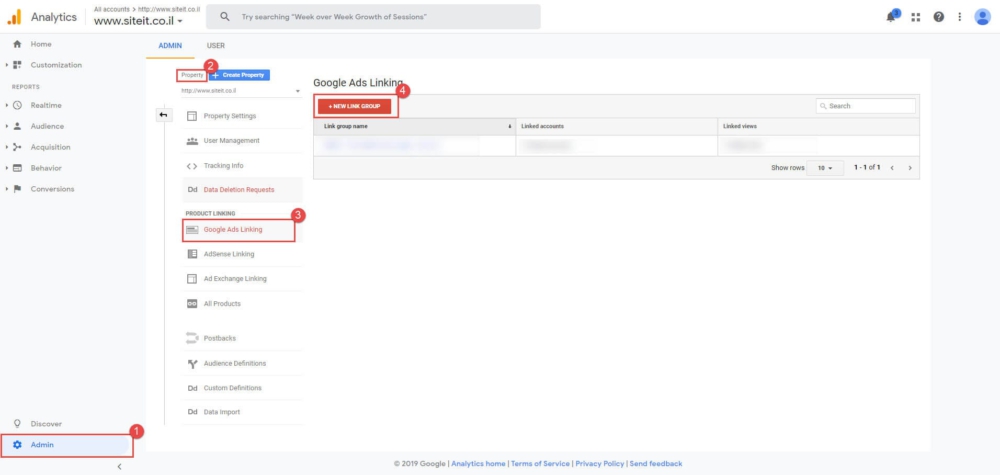
Task: Open the notifications bell
Action: click(x=893, y=17)
